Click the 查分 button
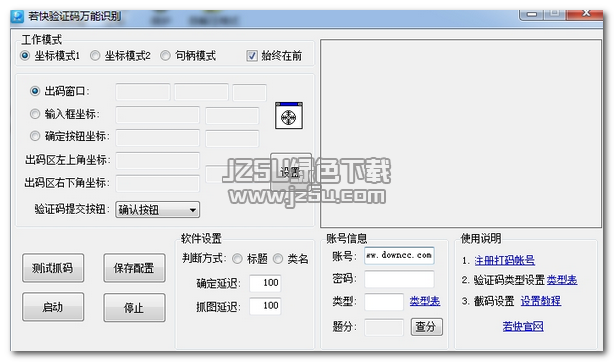Screen dimensions: 614x362 tap(426, 327)
